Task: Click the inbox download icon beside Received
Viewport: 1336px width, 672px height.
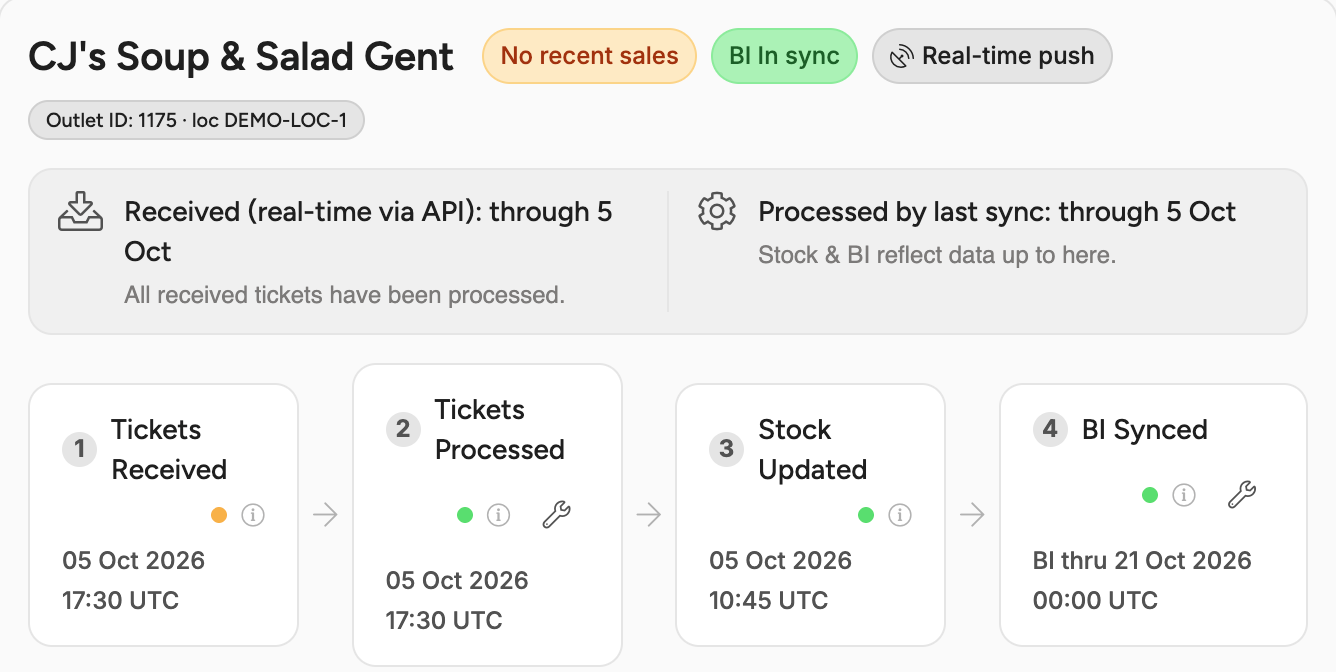Action: point(80,212)
